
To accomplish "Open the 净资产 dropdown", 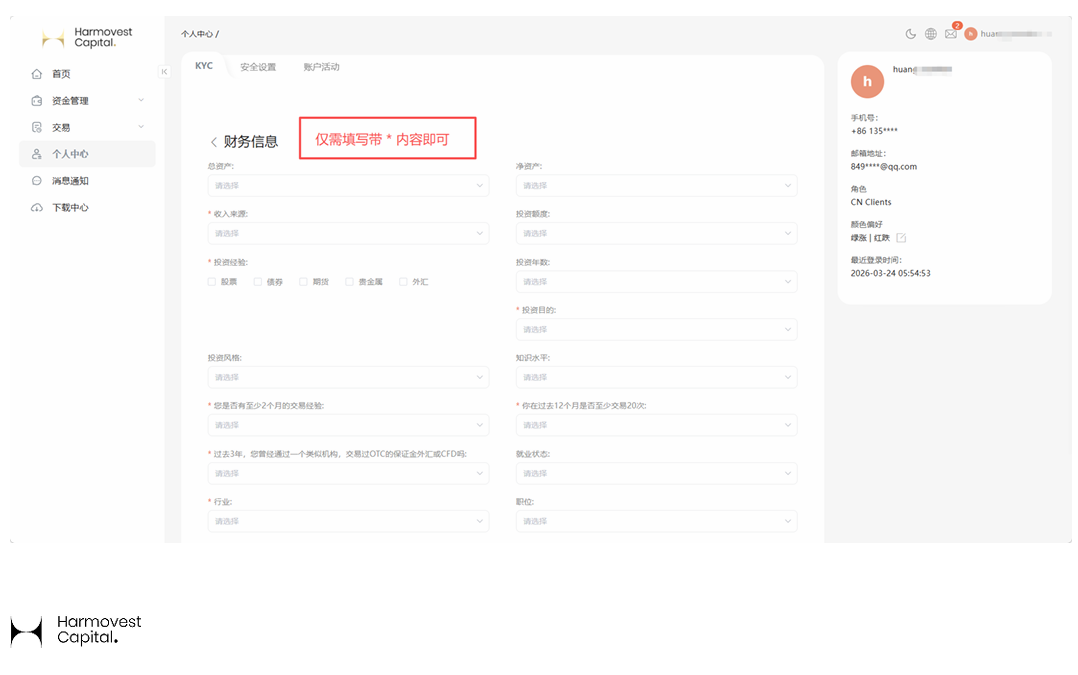I will (x=657, y=186).
